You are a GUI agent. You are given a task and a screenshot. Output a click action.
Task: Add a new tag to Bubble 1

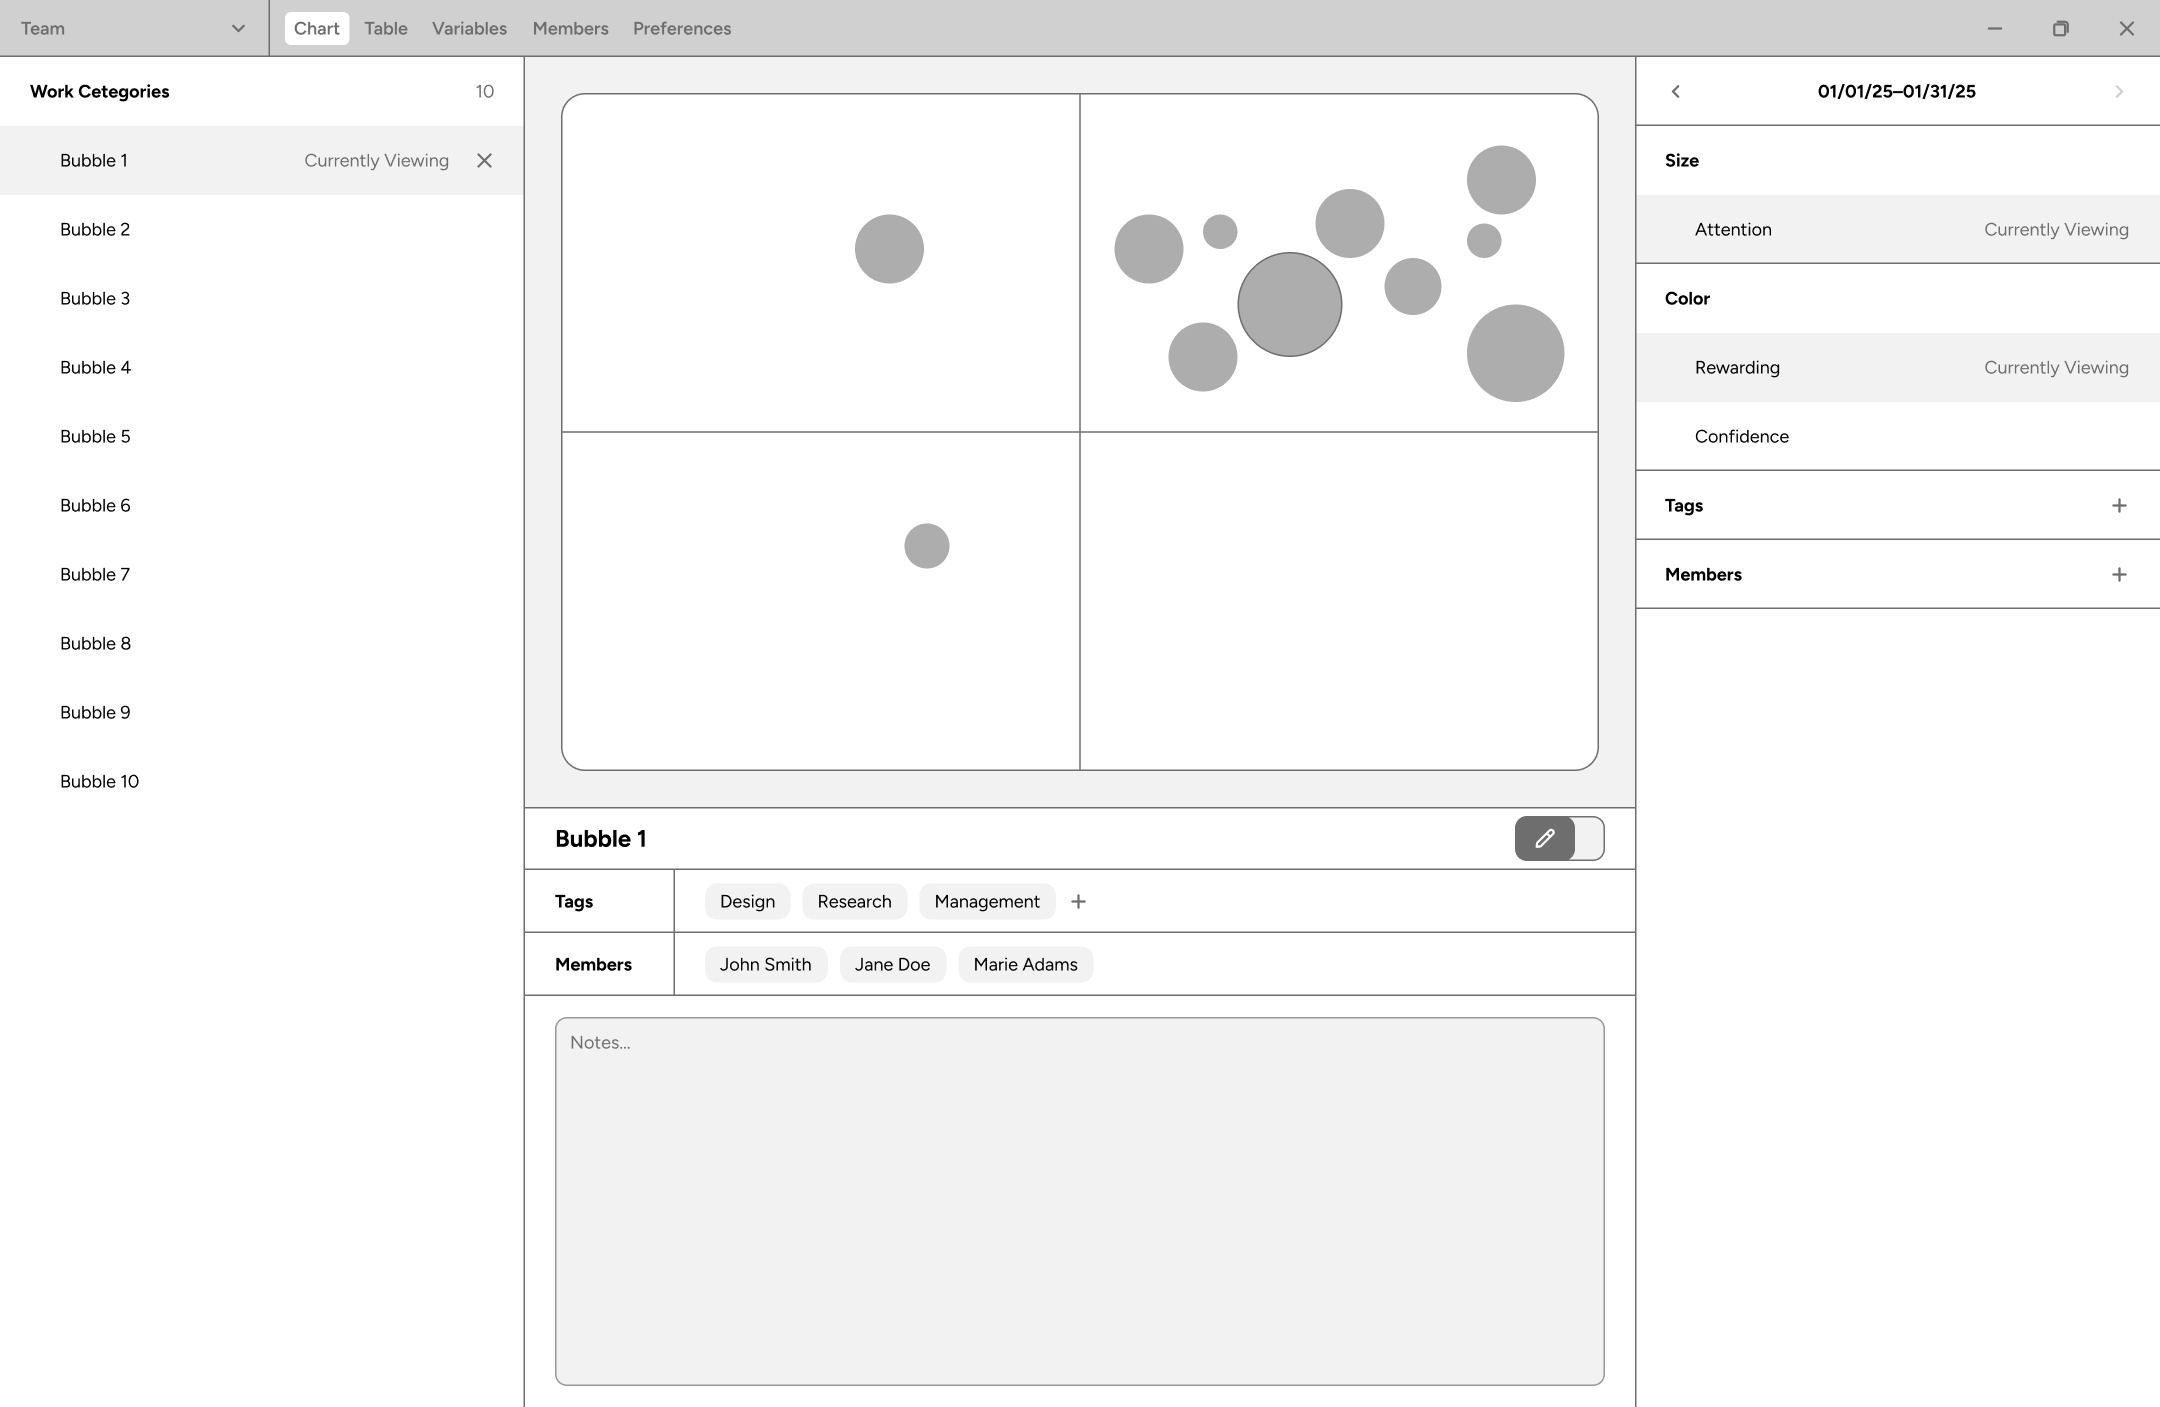[x=1078, y=901]
